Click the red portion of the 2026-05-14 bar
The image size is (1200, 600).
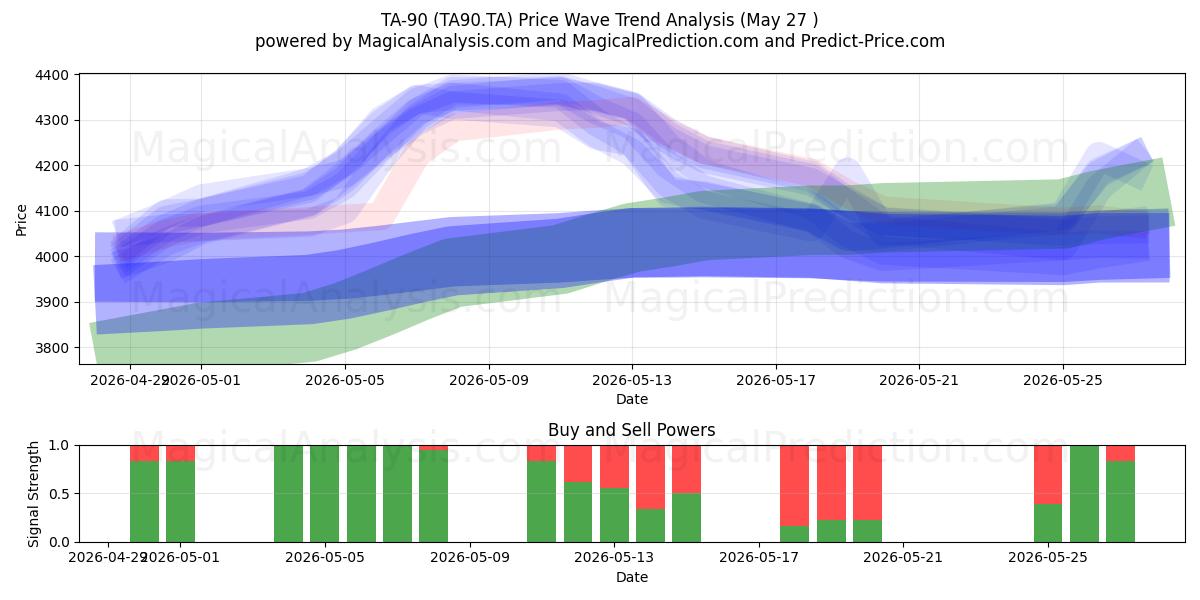(650, 478)
